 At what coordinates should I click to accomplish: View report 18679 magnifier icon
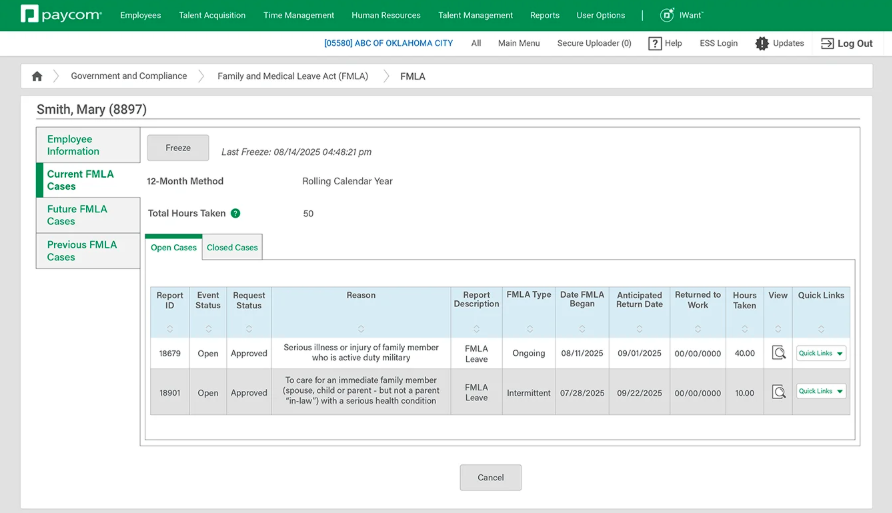pos(779,353)
